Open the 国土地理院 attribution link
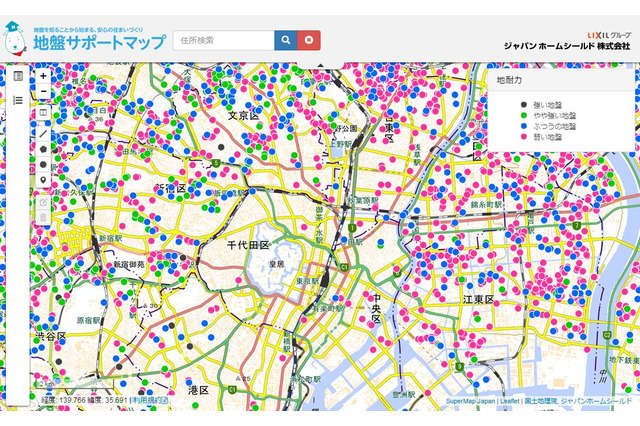 [x=540, y=401]
